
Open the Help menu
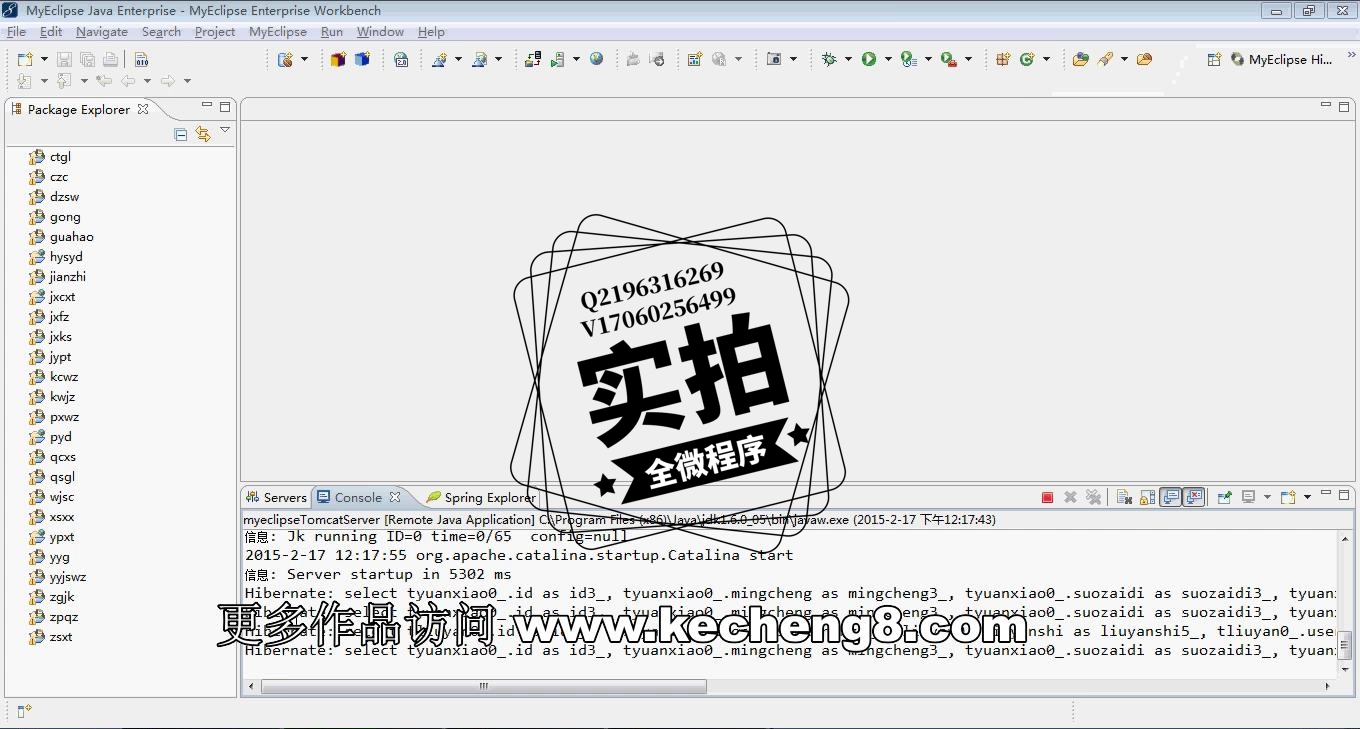(x=431, y=32)
